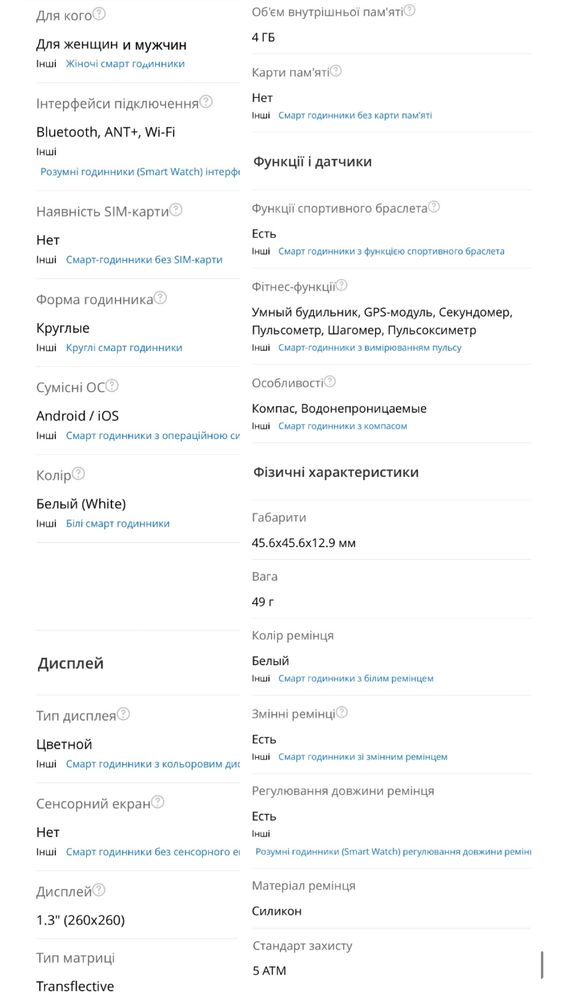This screenshot has width=562, height=999.
Task: Show hint icon for Тип дисплея
Action: click(x=123, y=714)
